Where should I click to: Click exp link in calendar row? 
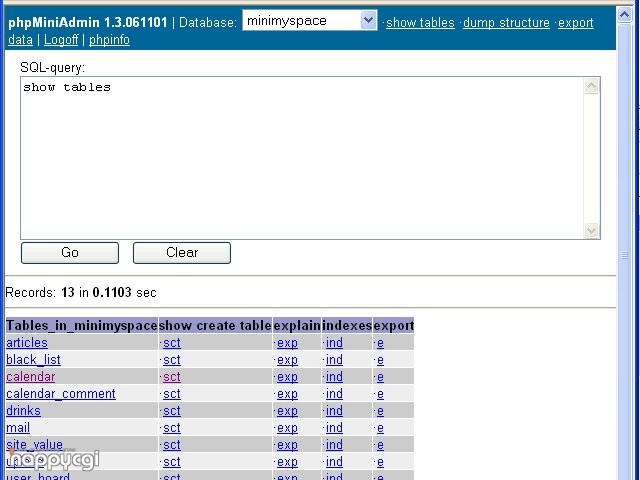point(287,377)
